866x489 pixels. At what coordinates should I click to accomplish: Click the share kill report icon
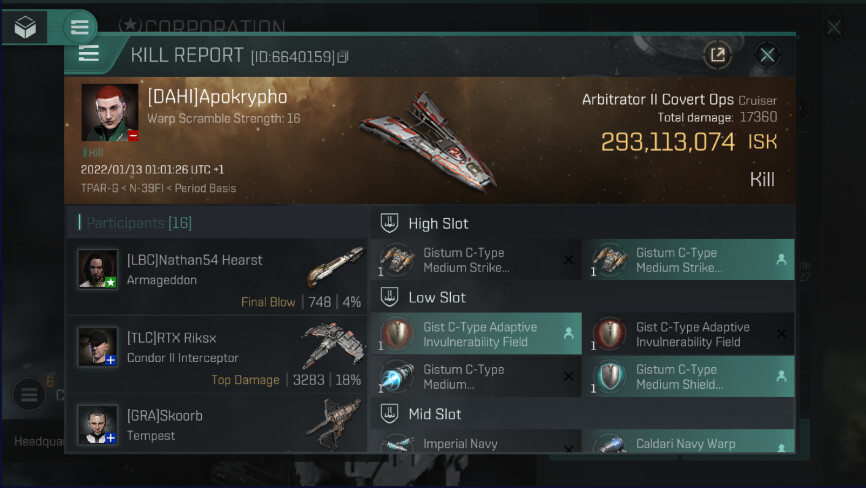(717, 55)
